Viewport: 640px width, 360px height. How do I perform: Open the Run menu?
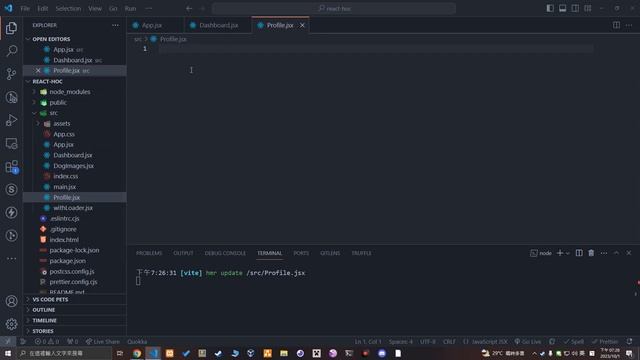130,8
